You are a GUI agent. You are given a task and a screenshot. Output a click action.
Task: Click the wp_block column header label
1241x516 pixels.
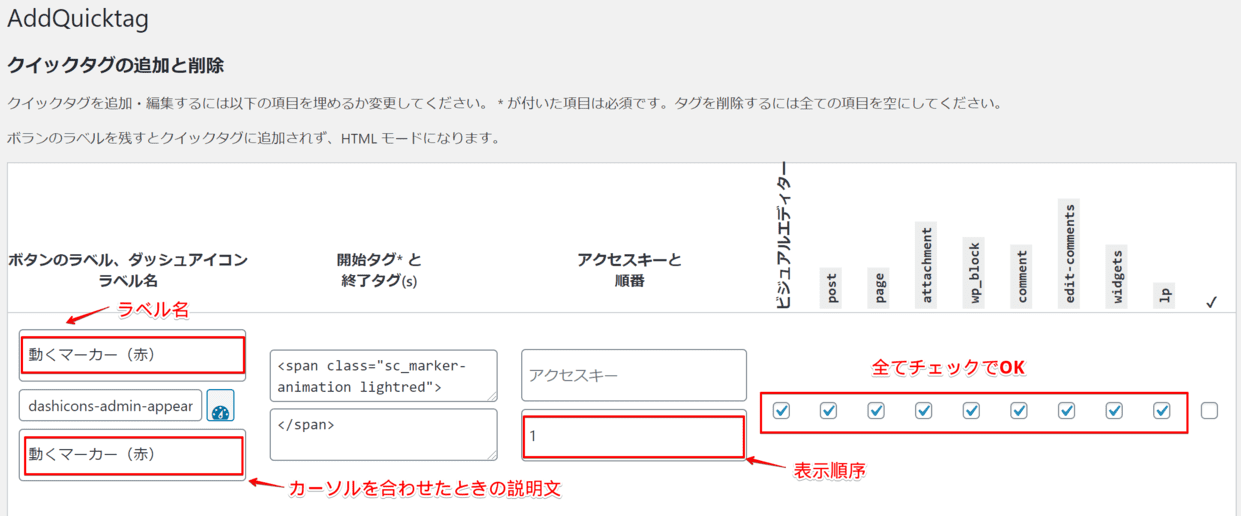point(973,272)
